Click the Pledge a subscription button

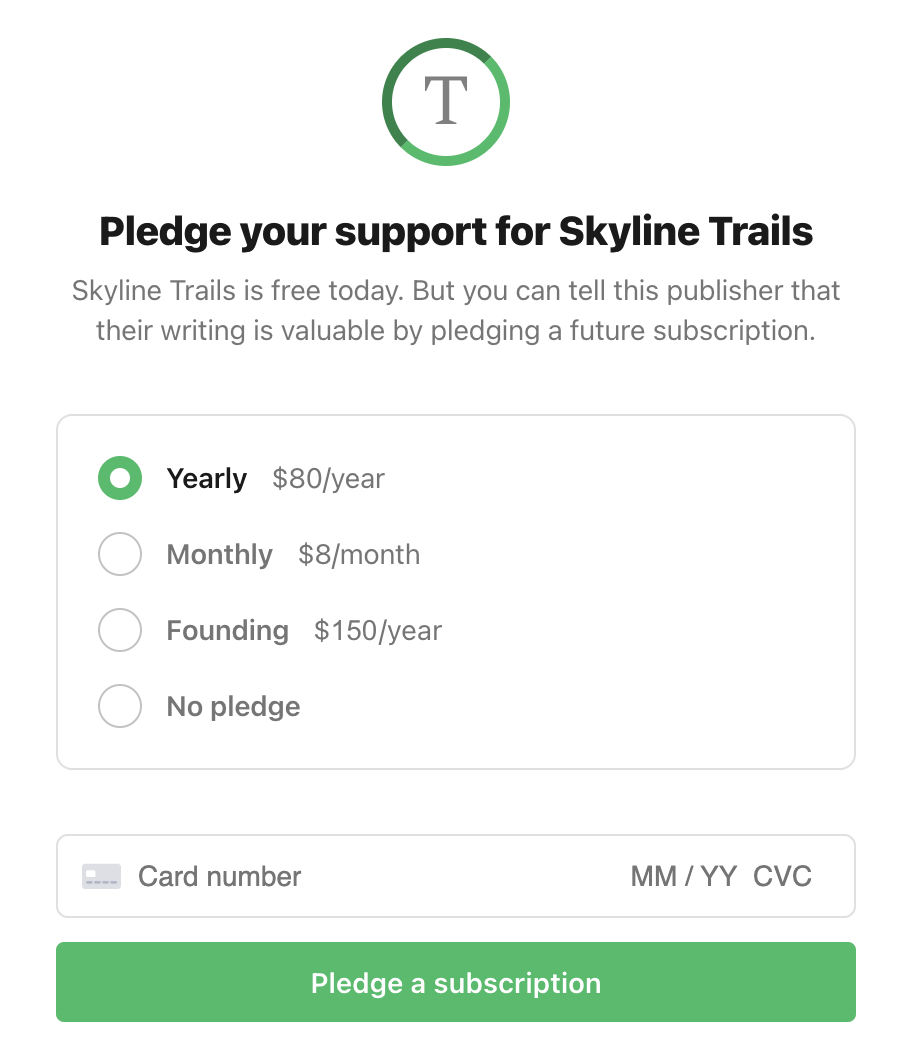pyautogui.click(x=456, y=982)
